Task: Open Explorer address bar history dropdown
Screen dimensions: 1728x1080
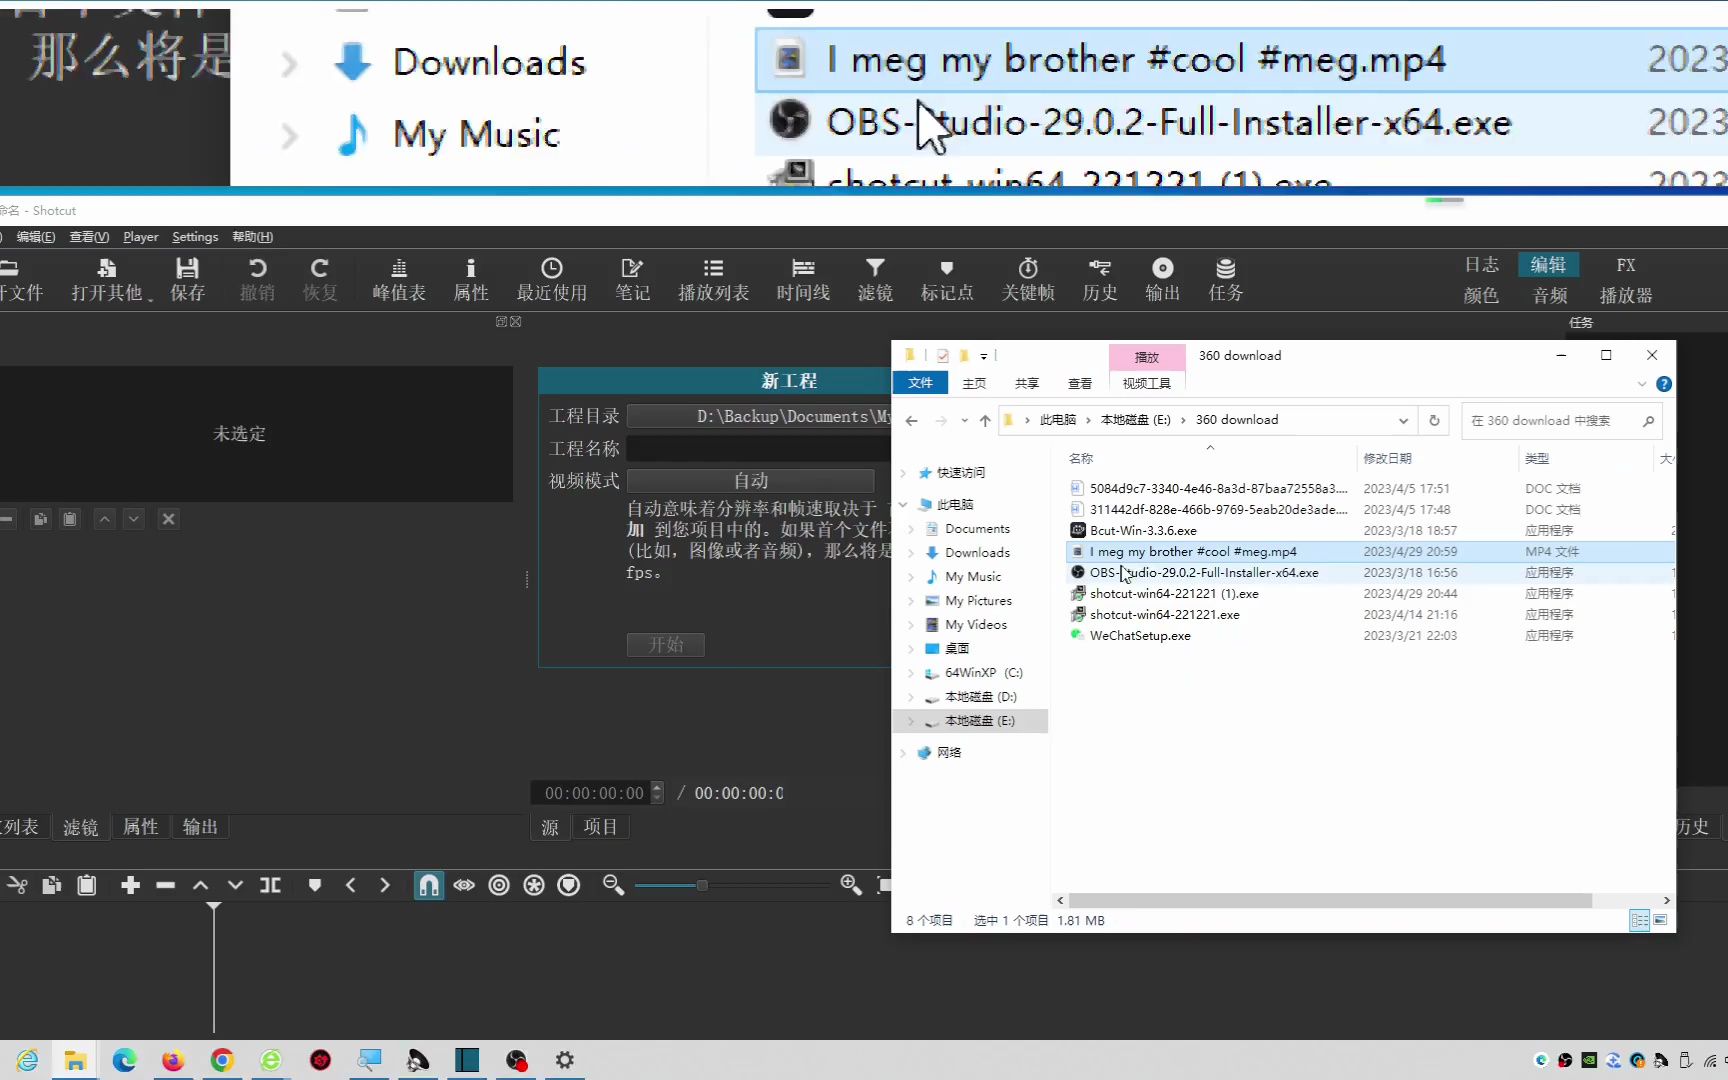Action: (x=1403, y=420)
